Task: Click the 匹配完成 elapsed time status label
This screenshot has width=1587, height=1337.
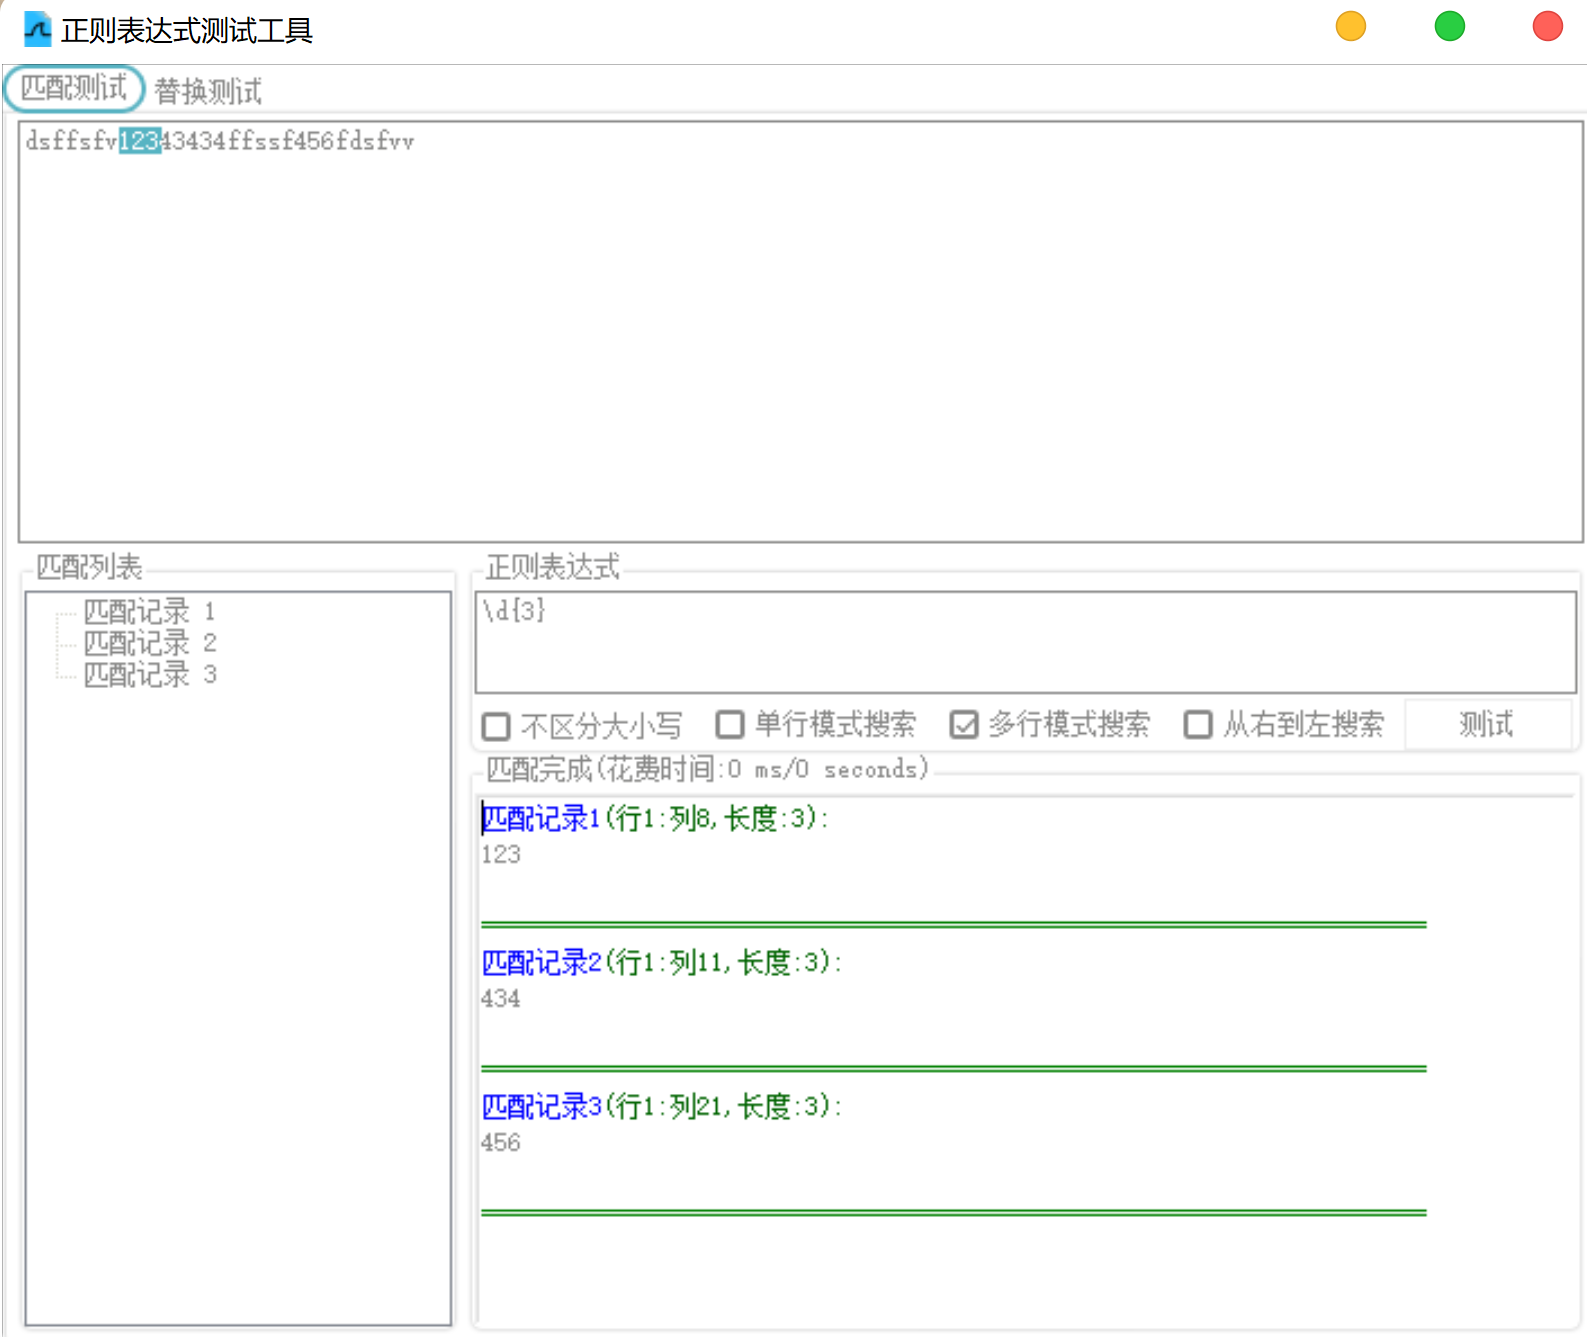Action: (x=708, y=769)
